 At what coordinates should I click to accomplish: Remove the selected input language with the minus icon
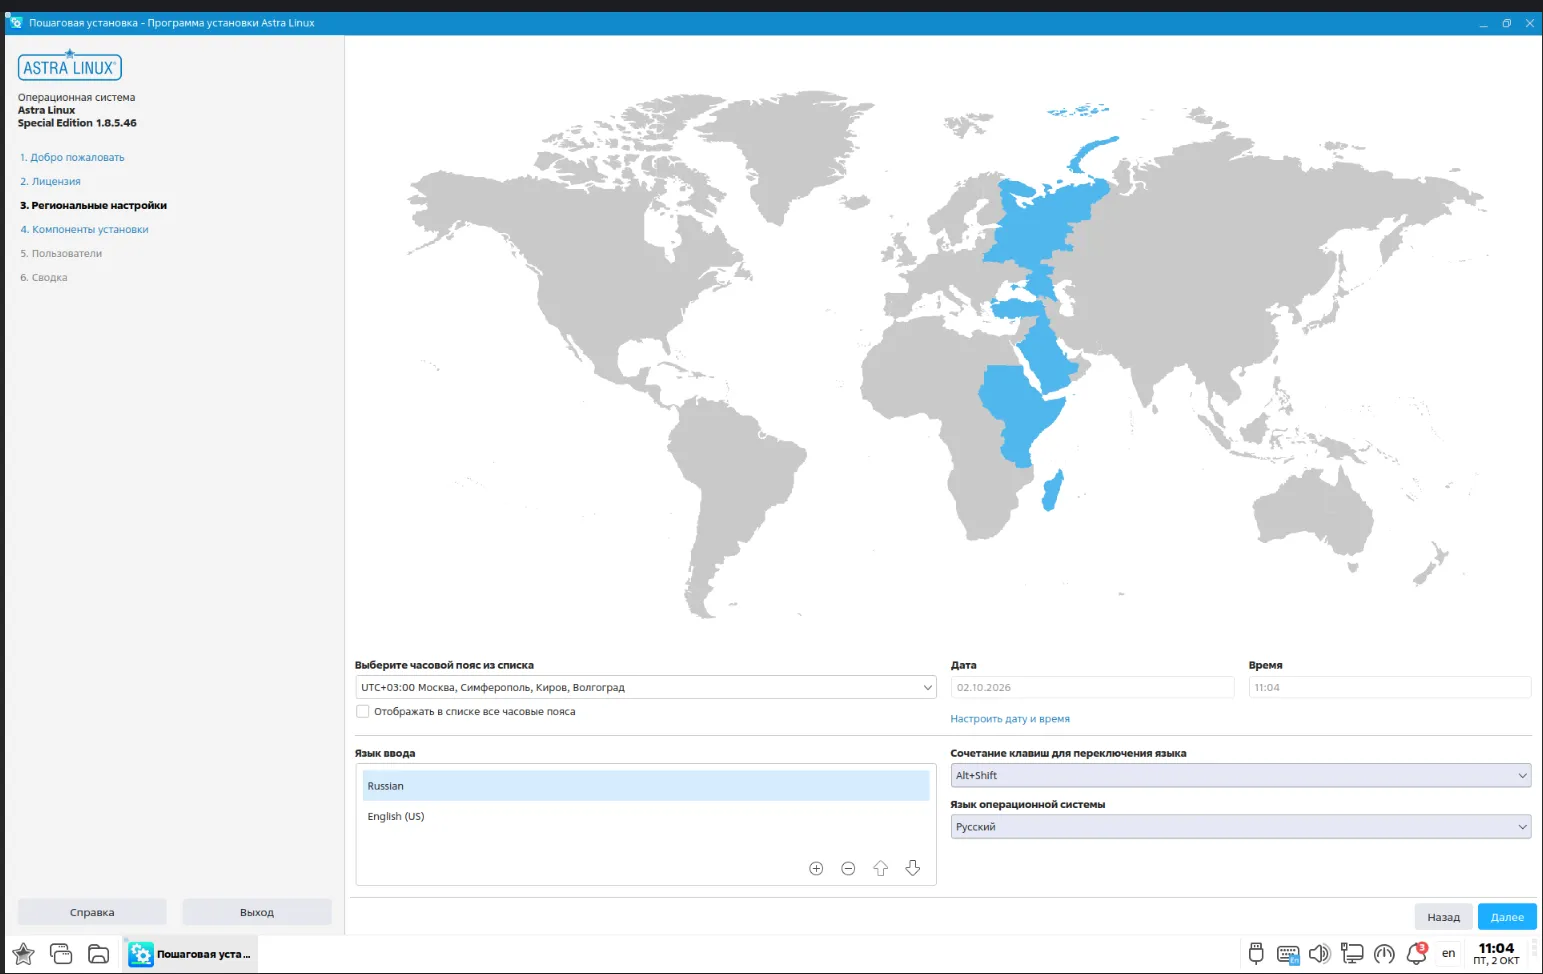pyautogui.click(x=848, y=868)
